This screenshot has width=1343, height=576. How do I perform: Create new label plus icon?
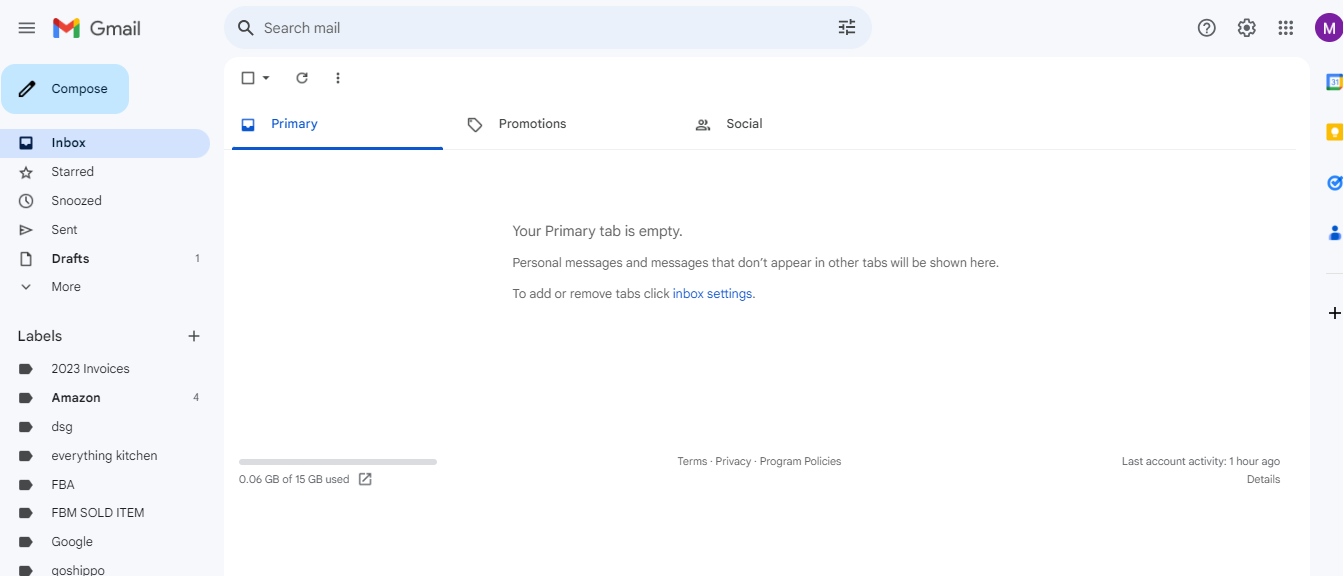coord(194,336)
